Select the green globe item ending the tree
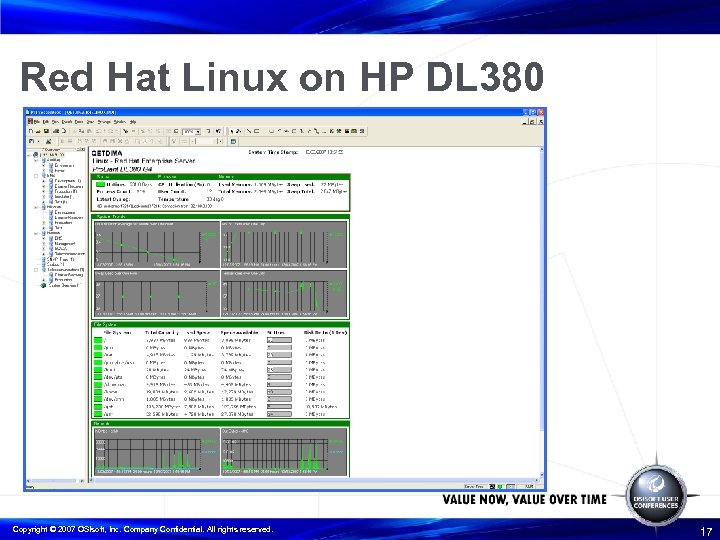This screenshot has height=540, width=720. [x=61, y=285]
